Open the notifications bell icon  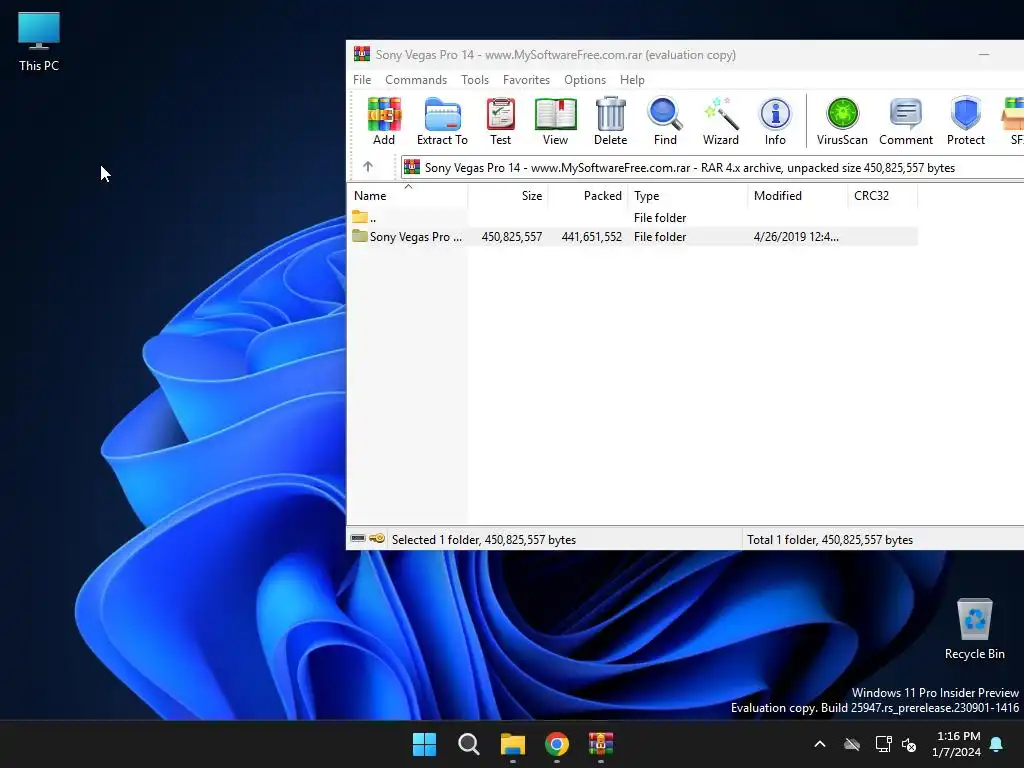(x=997, y=744)
